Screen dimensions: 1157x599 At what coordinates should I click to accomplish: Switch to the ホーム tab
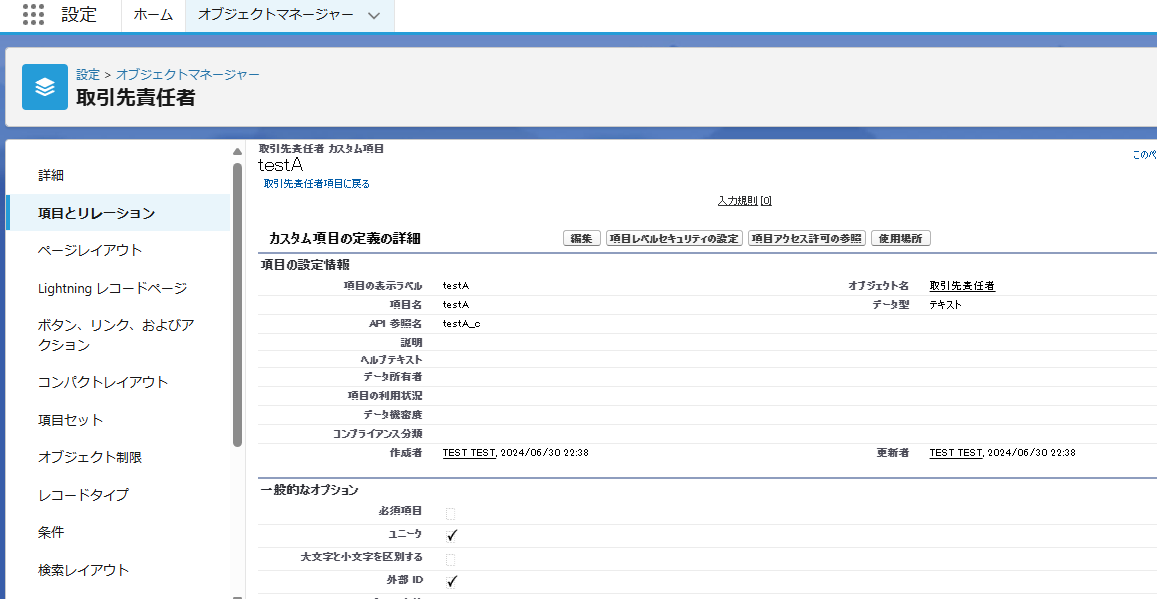(153, 15)
